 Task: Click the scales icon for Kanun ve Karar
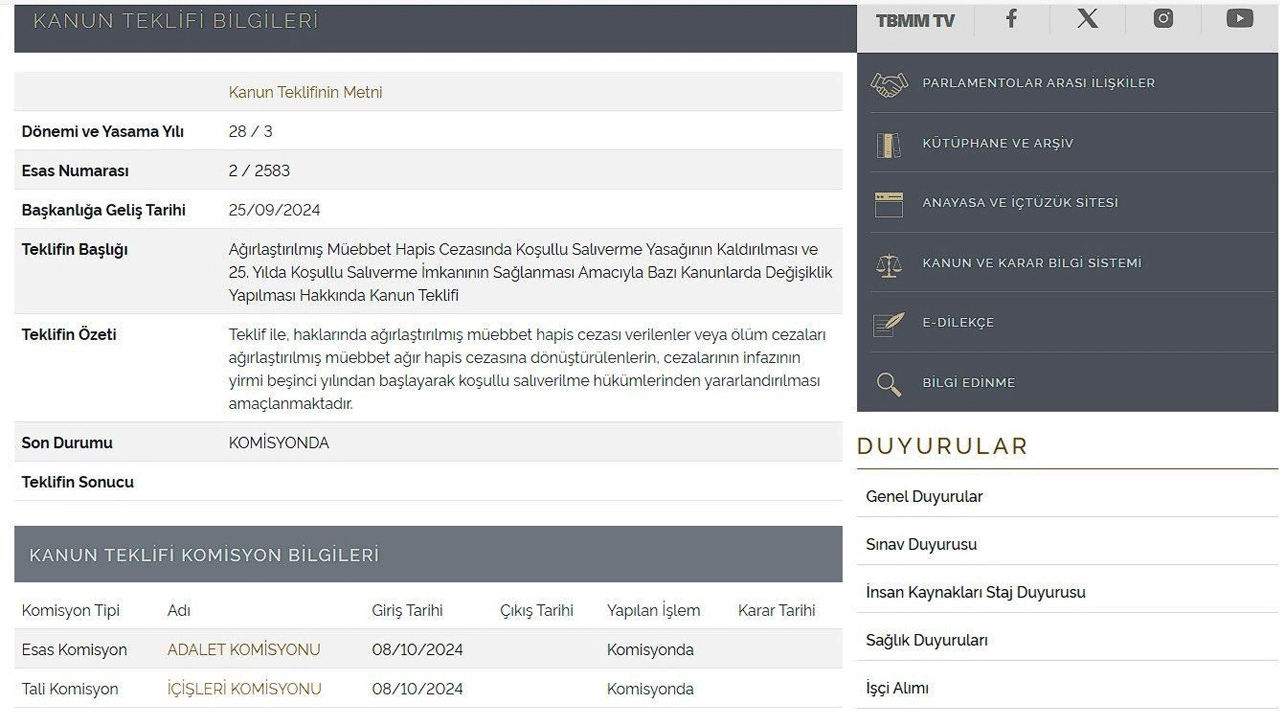coord(889,264)
